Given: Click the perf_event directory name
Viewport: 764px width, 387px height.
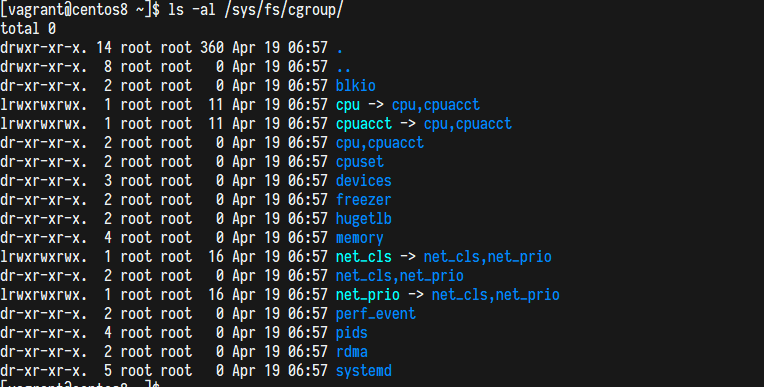Looking at the screenshot, I should click(376, 314).
